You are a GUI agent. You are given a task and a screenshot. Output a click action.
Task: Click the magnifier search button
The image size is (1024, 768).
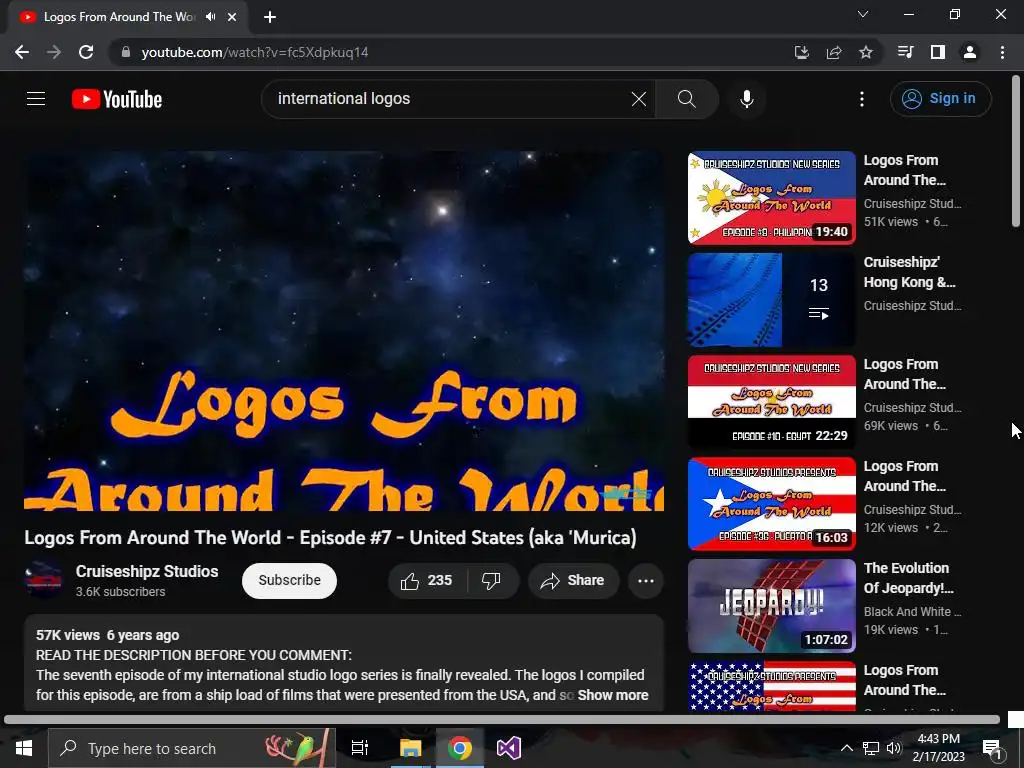686,99
